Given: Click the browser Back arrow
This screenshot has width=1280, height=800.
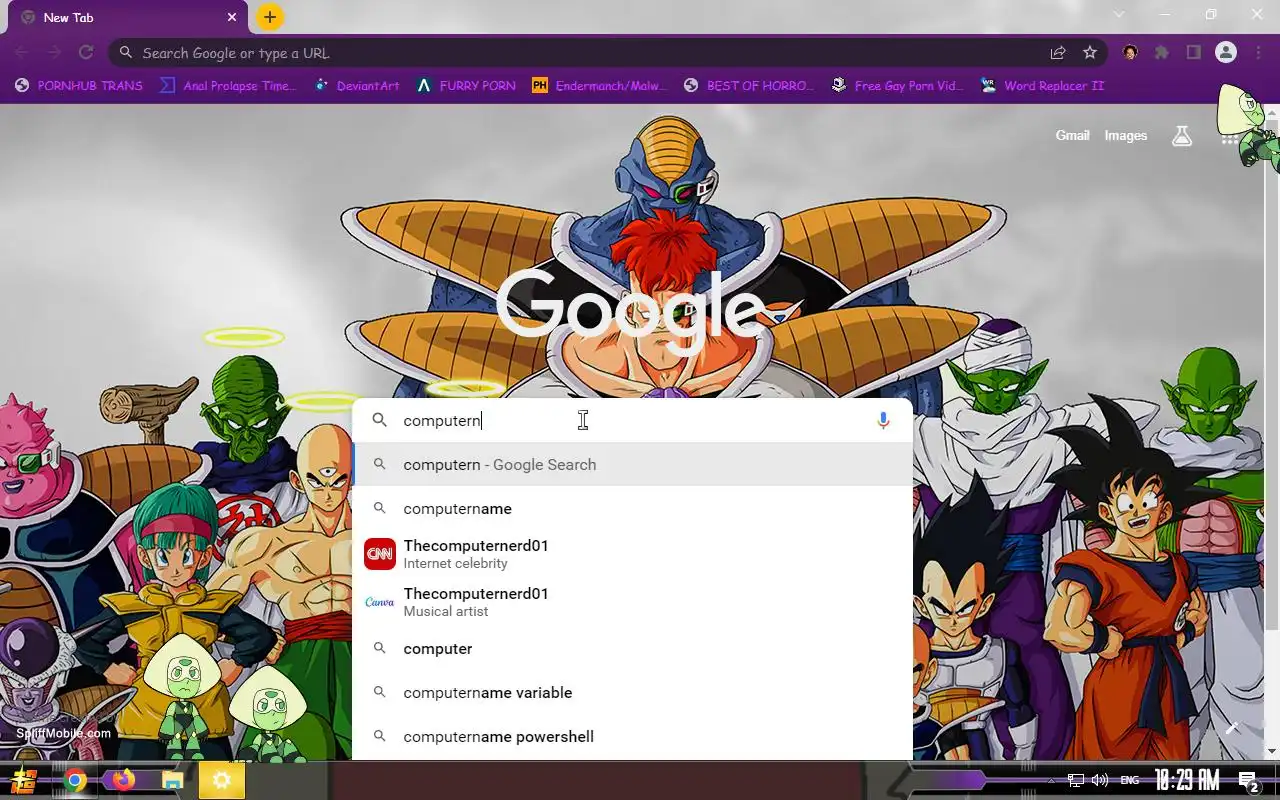Looking at the screenshot, I should tap(22, 53).
